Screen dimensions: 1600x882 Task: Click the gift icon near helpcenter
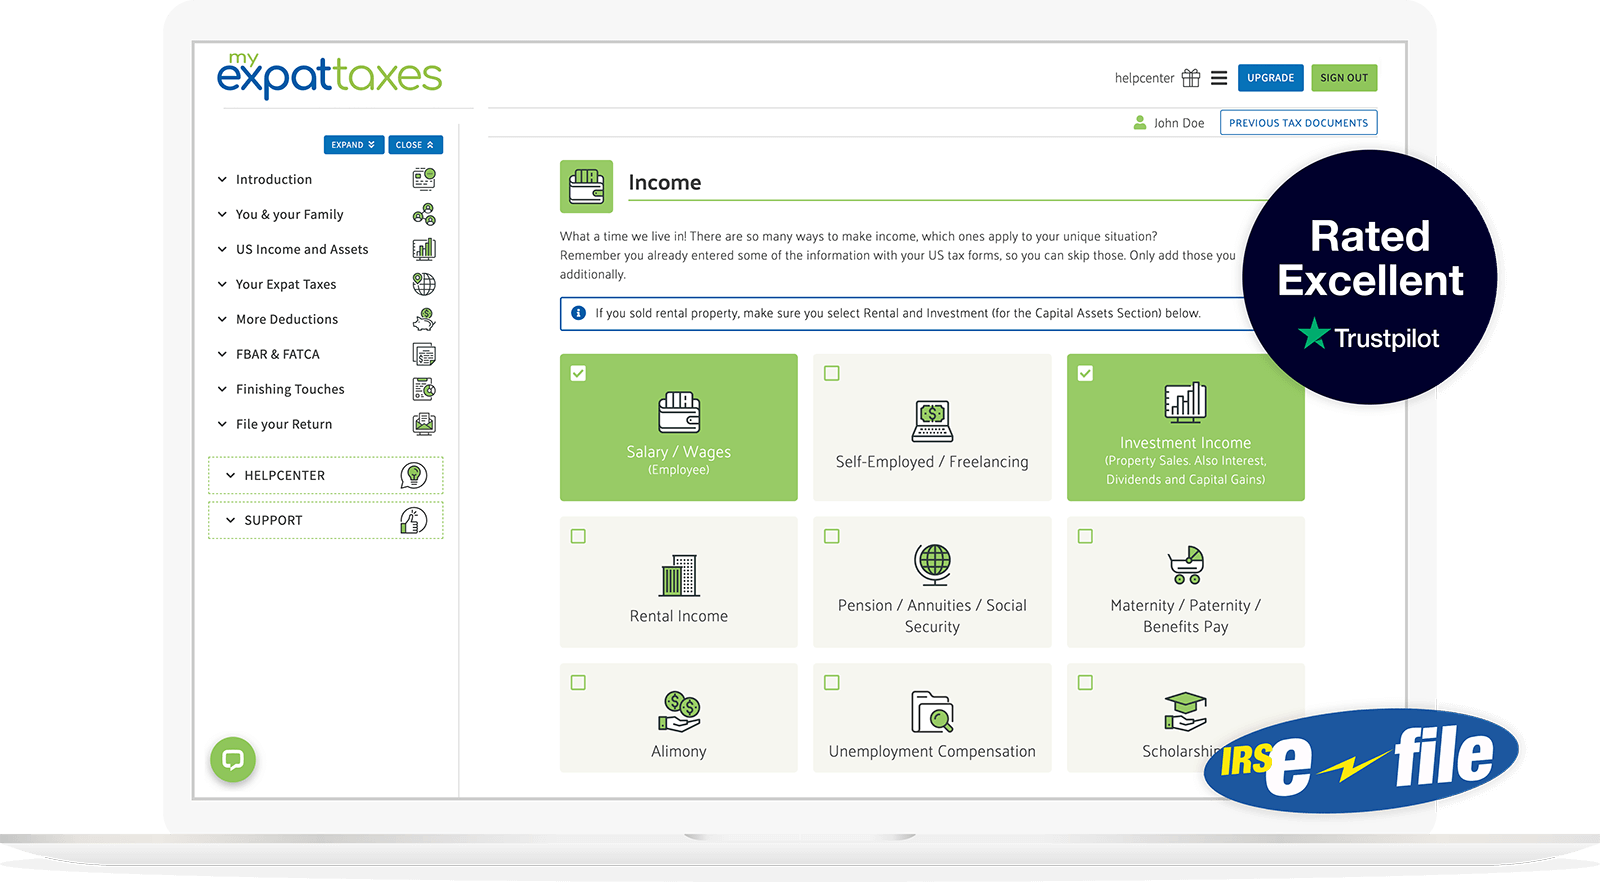(x=1191, y=78)
